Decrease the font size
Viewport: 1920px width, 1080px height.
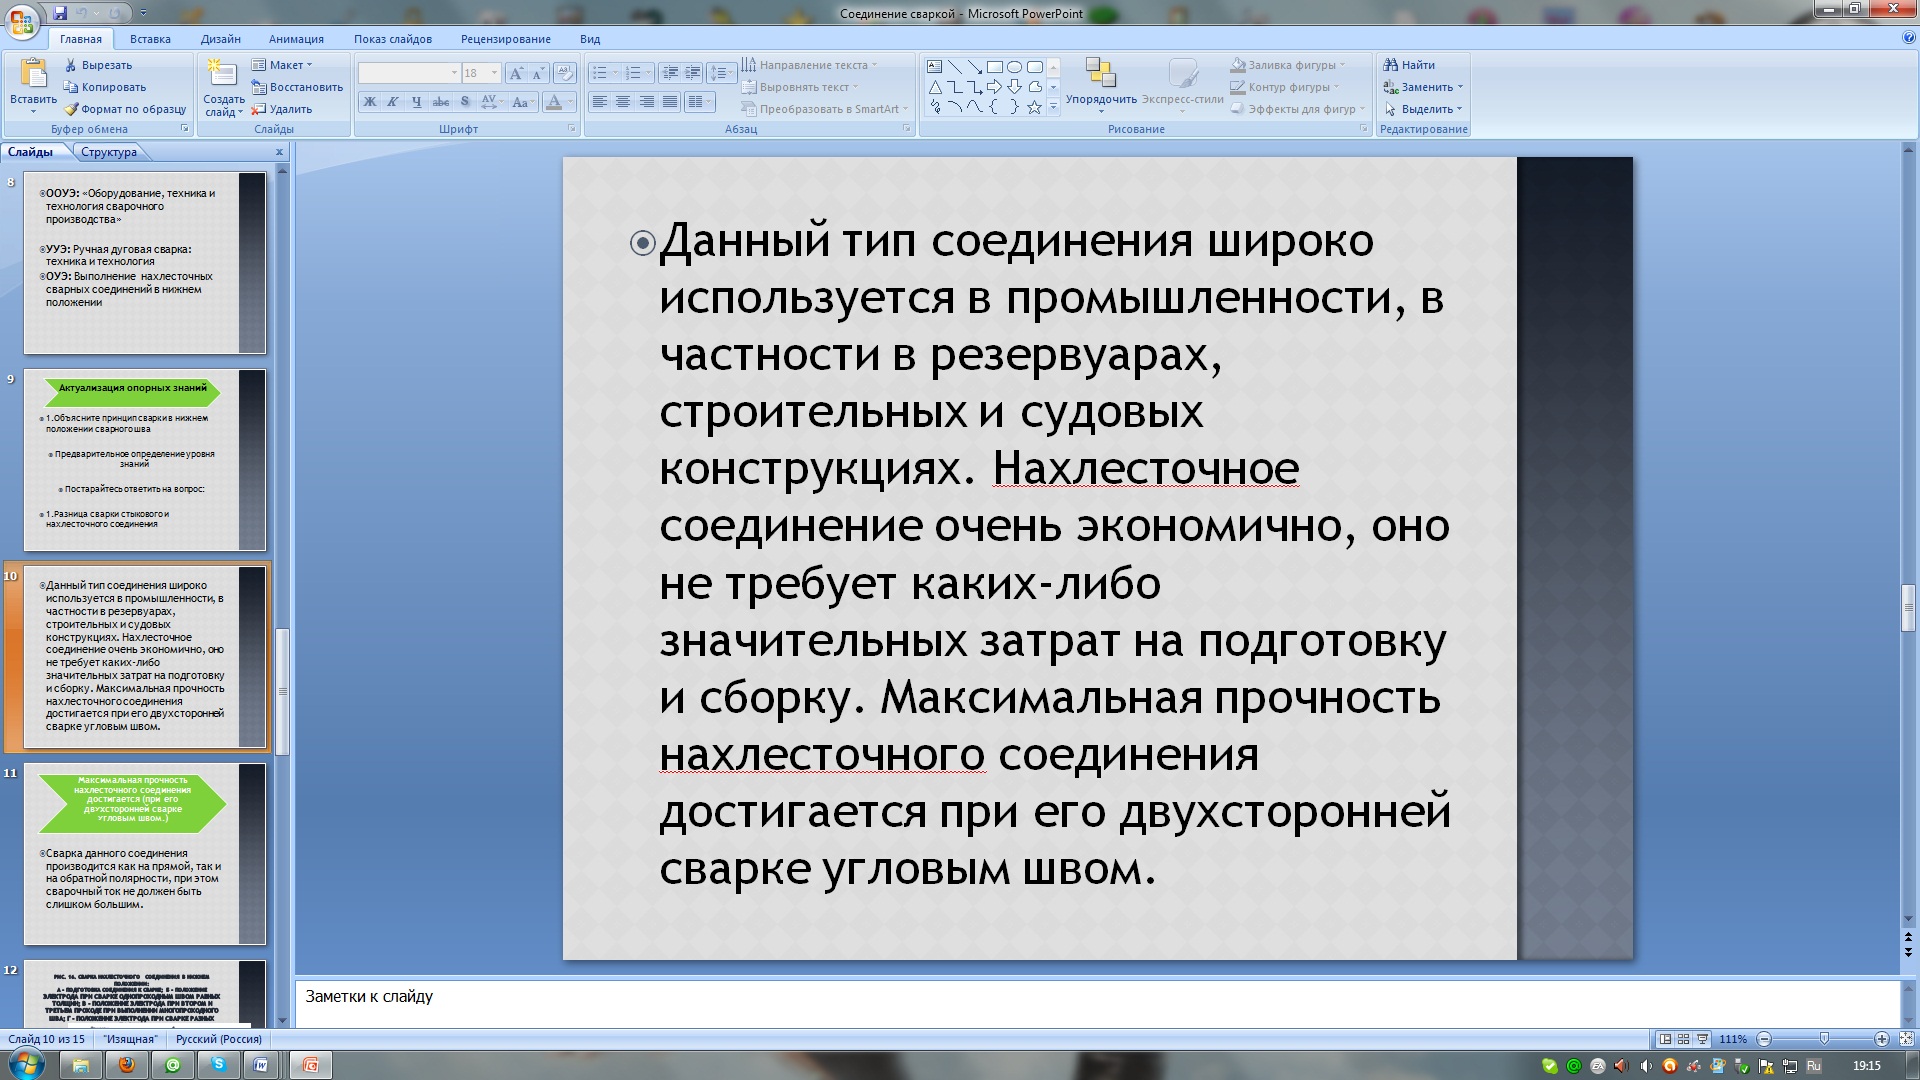click(x=538, y=73)
